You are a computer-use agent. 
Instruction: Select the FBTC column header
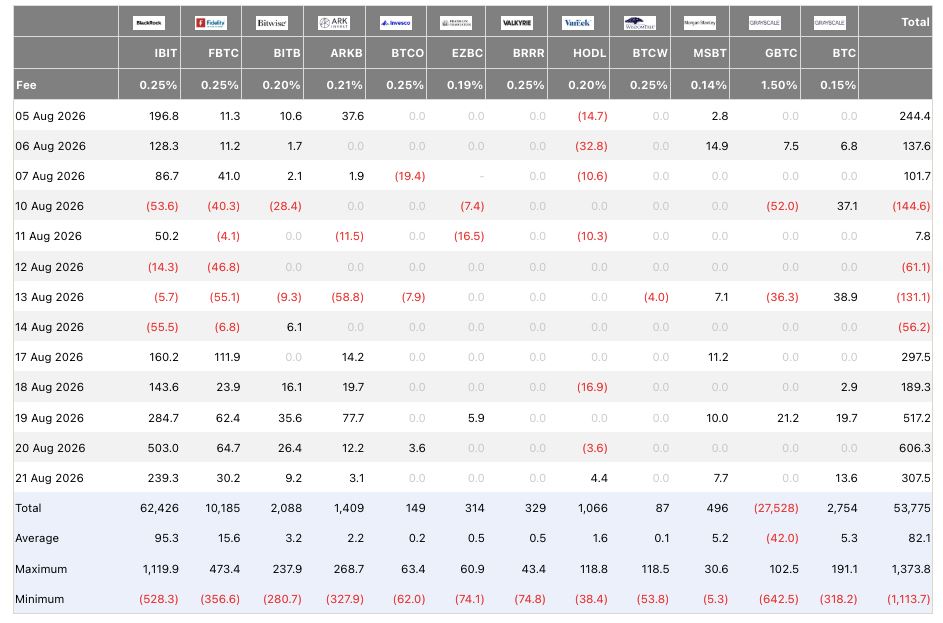tap(223, 53)
